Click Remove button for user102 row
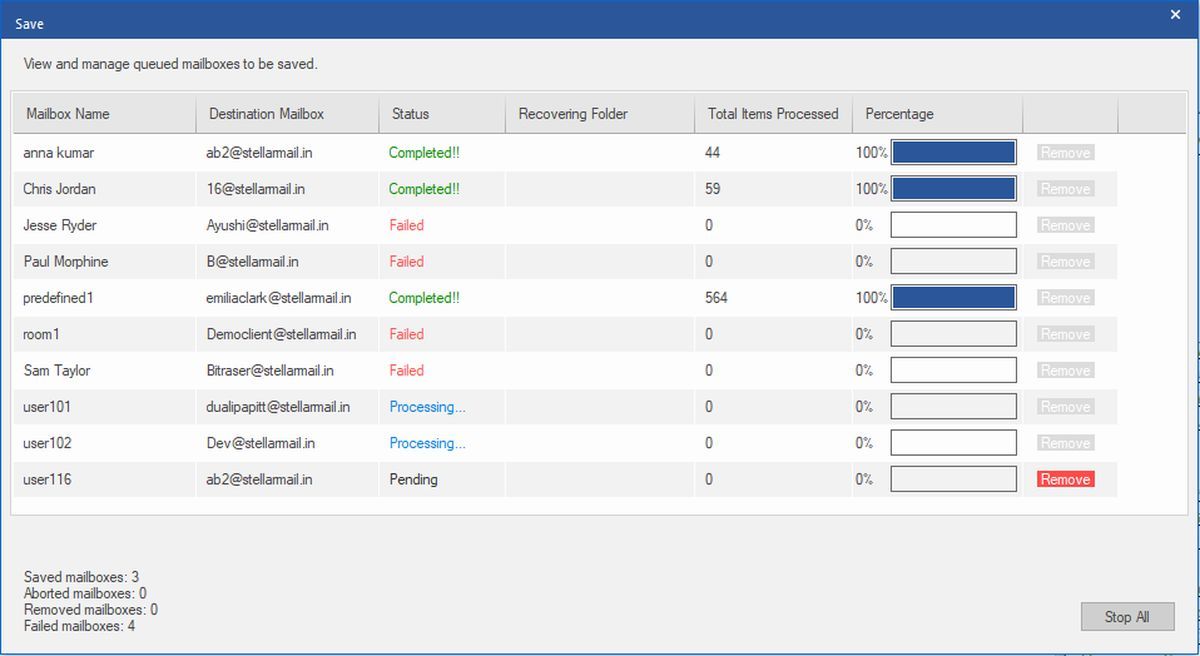This screenshot has height=656, width=1200. (x=1065, y=443)
